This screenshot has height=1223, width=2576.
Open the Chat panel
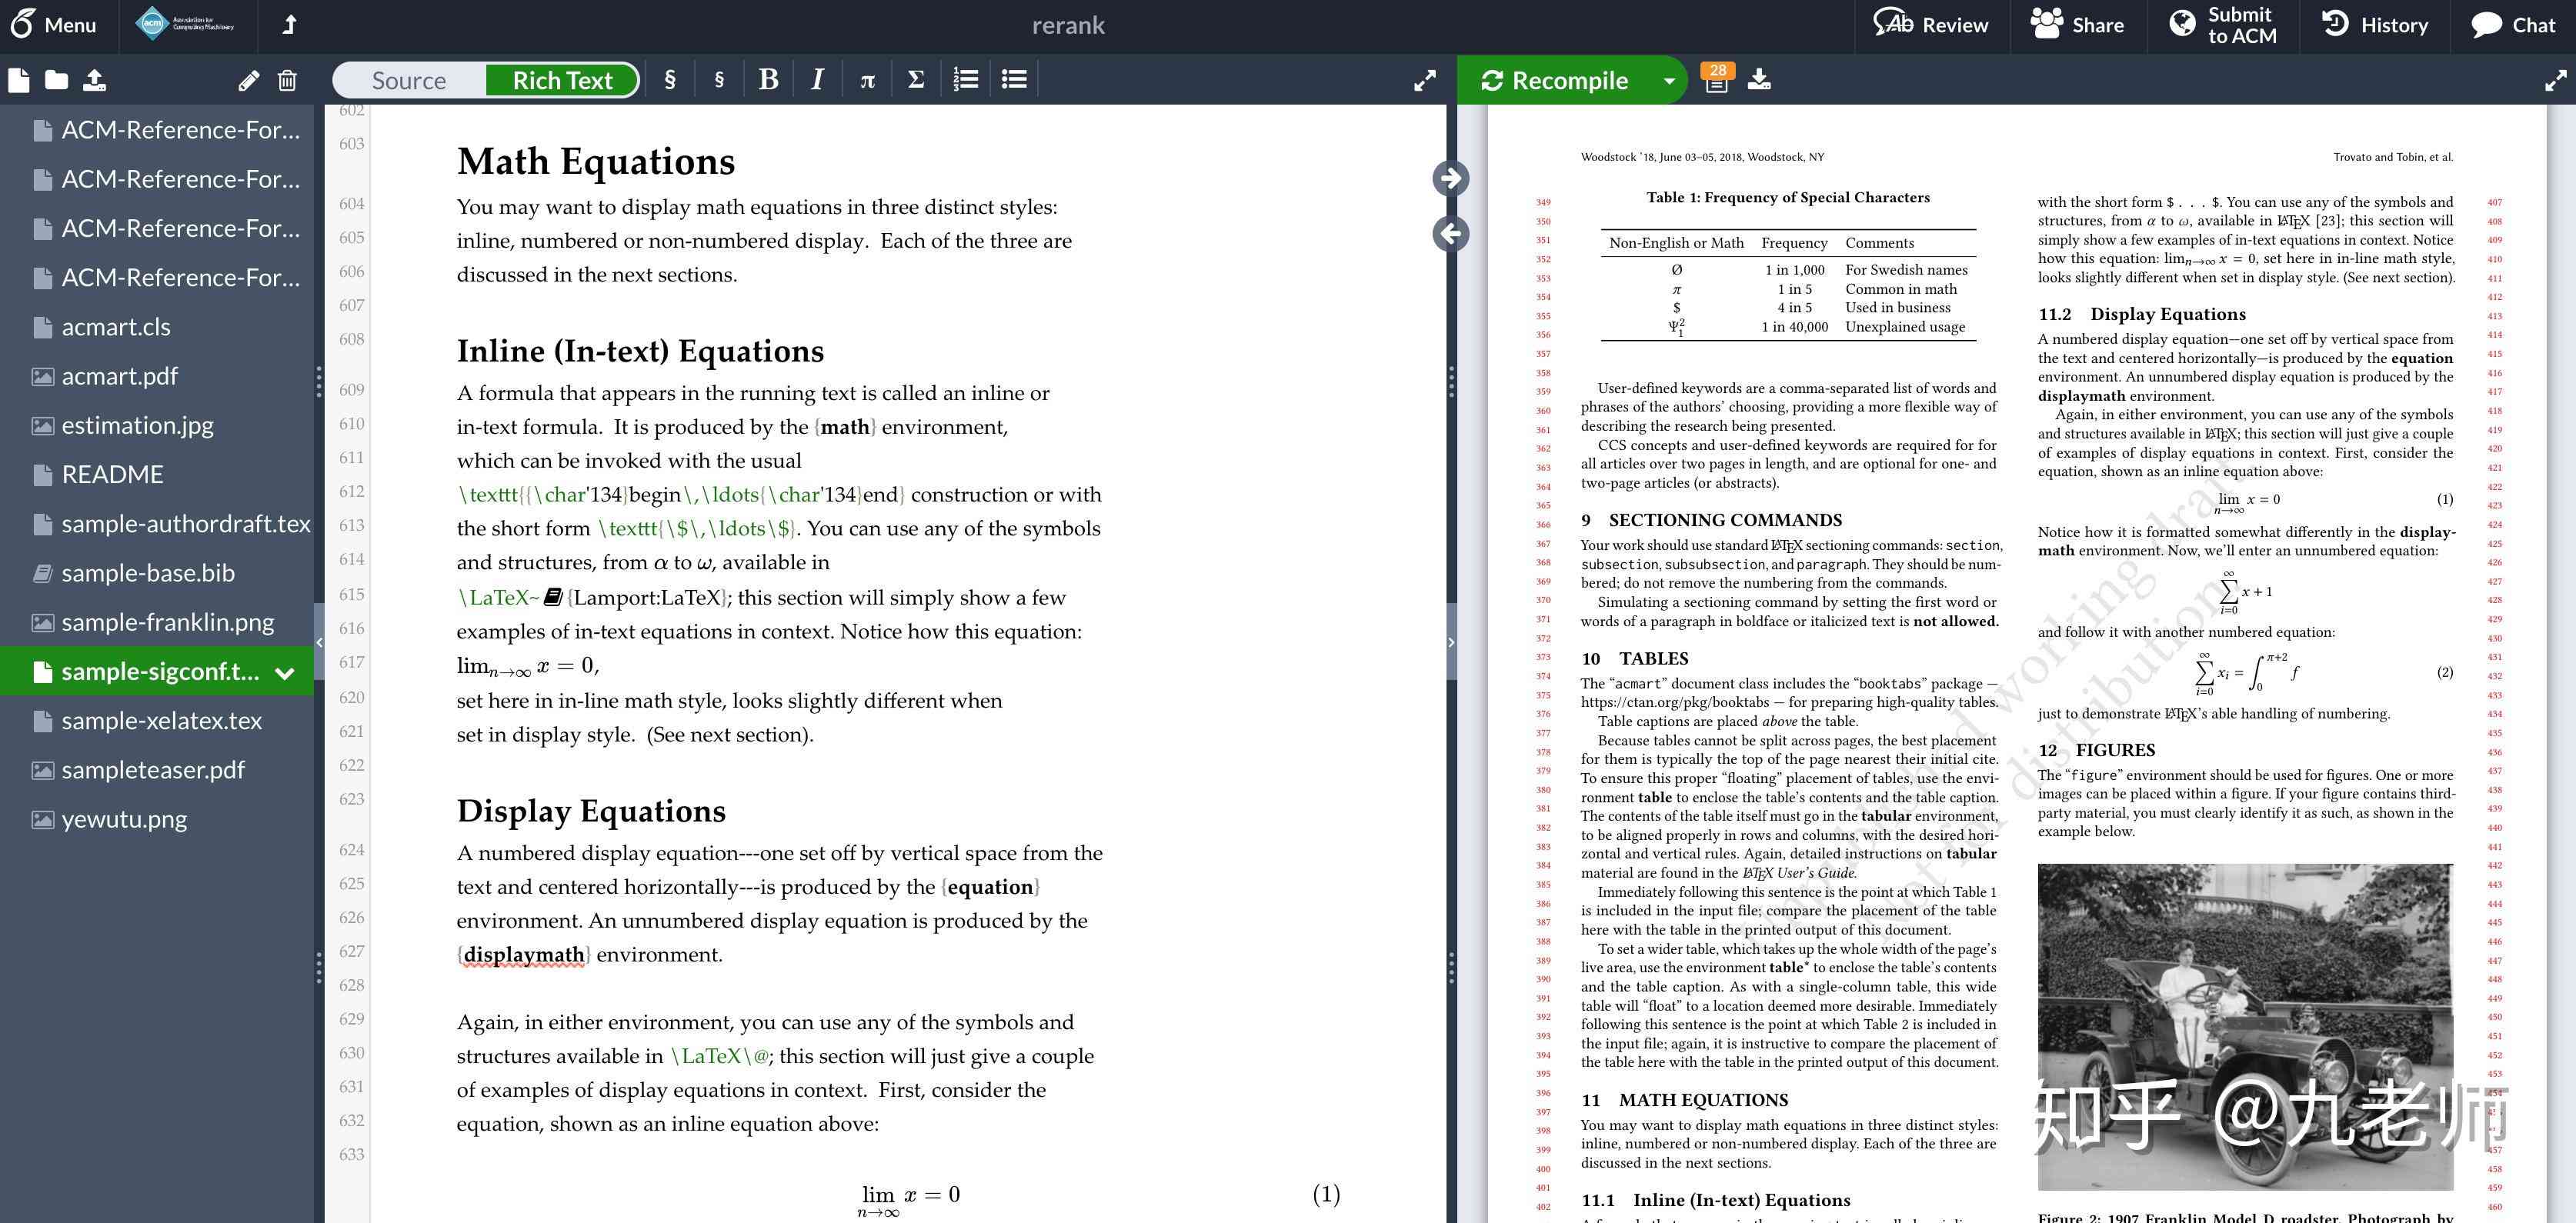tap(2512, 25)
